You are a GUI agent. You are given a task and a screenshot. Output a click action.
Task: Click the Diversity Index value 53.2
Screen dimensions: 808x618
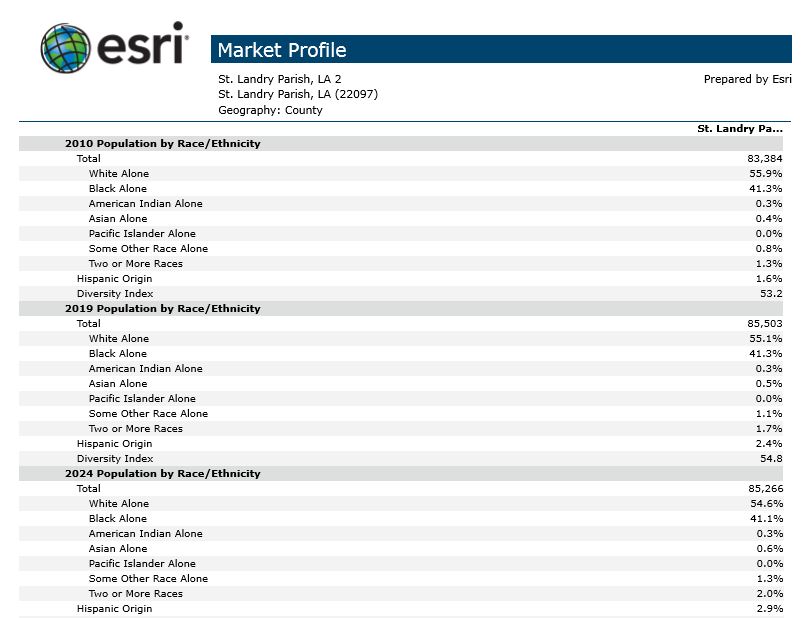(771, 293)
